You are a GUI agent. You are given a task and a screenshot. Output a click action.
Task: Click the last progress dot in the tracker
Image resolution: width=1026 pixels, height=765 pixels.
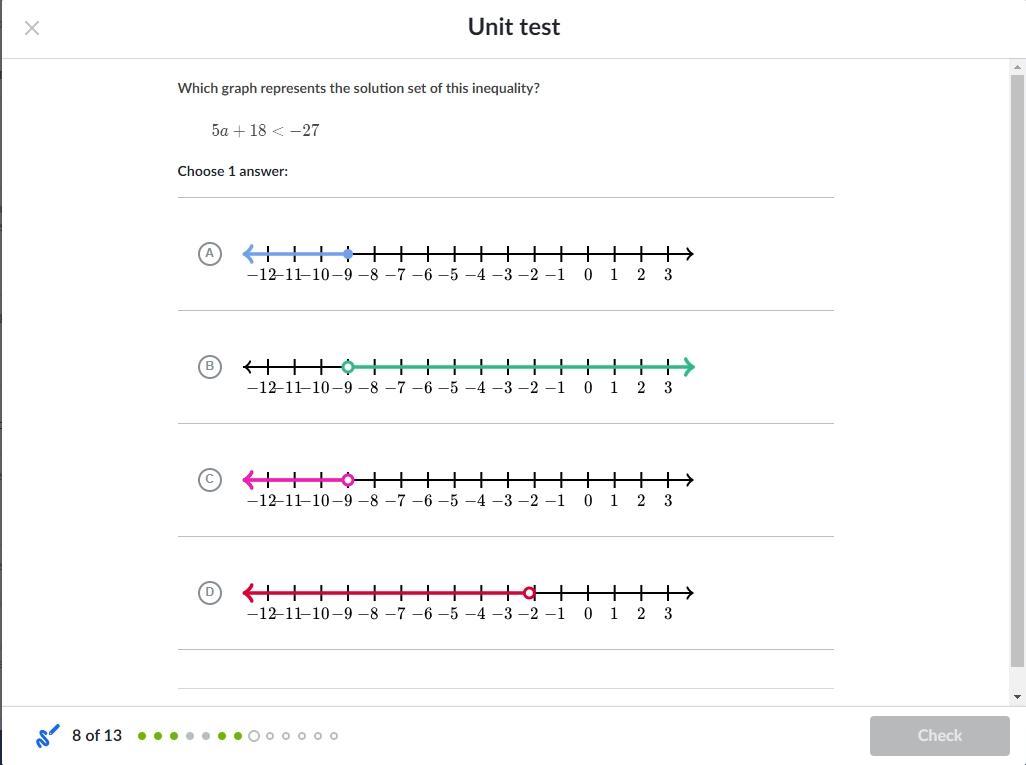[334, 736]
